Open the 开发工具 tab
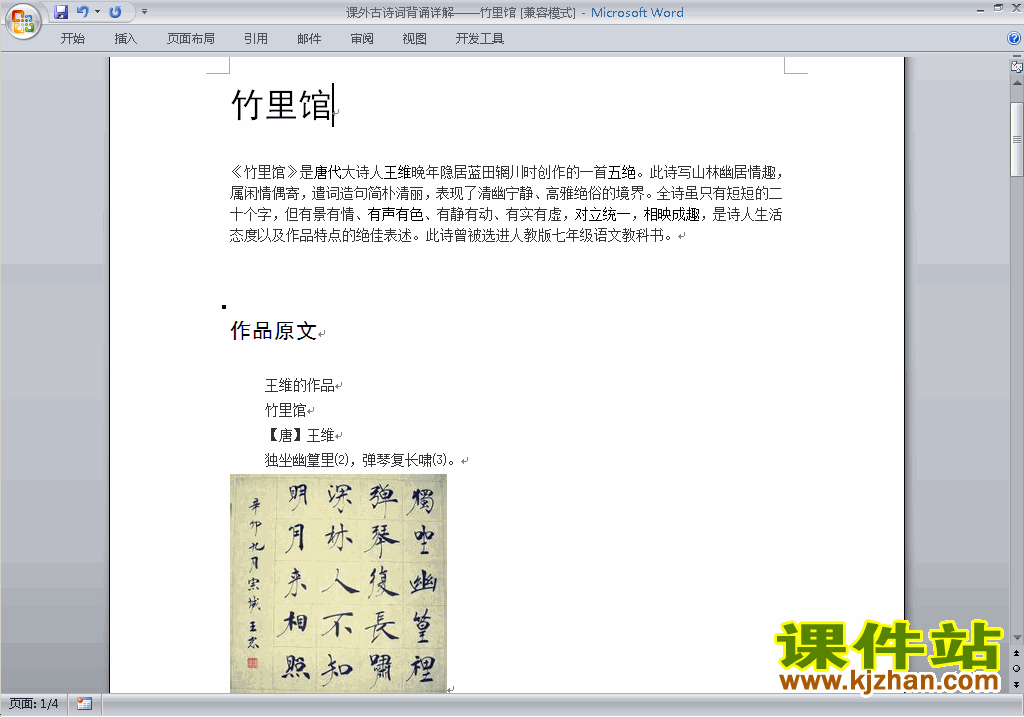1024x718 pixels. (479, 39)
